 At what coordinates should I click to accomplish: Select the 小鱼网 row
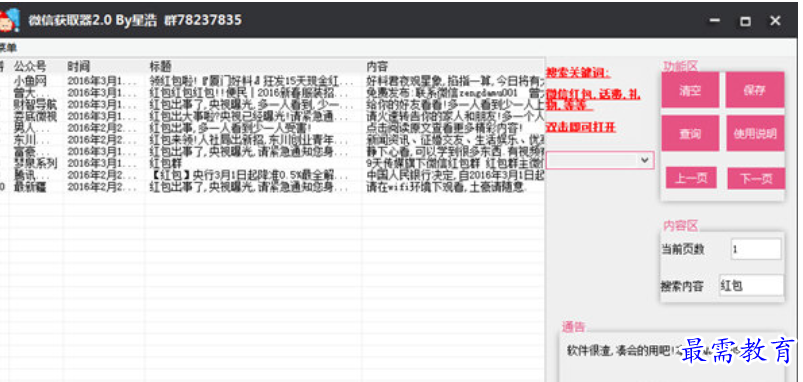point(271,80)
